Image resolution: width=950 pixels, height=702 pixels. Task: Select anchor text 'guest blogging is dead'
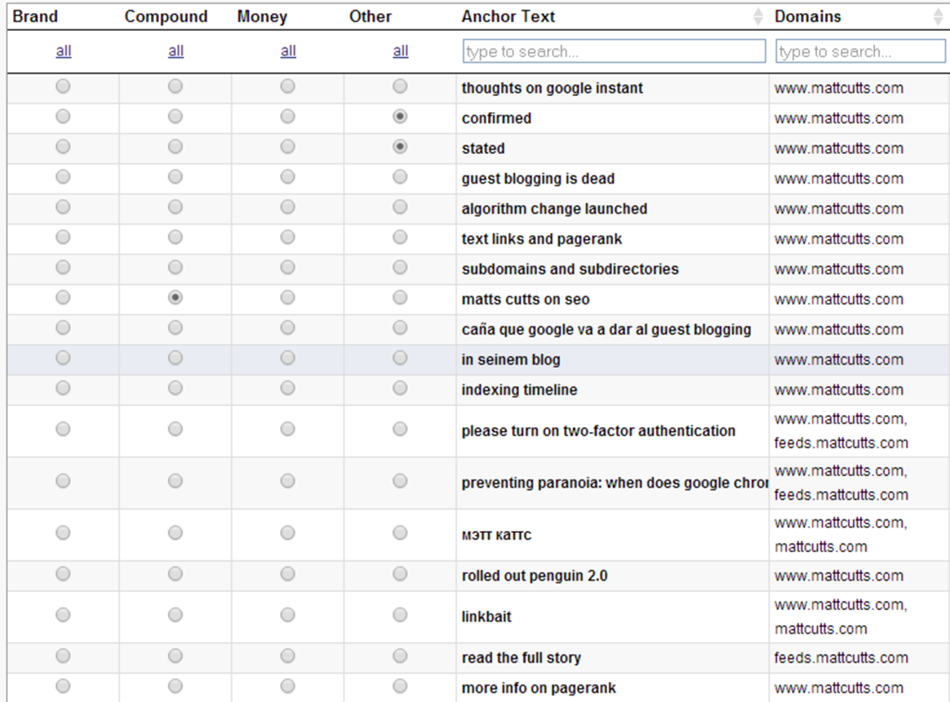click(x=538, y=179)
